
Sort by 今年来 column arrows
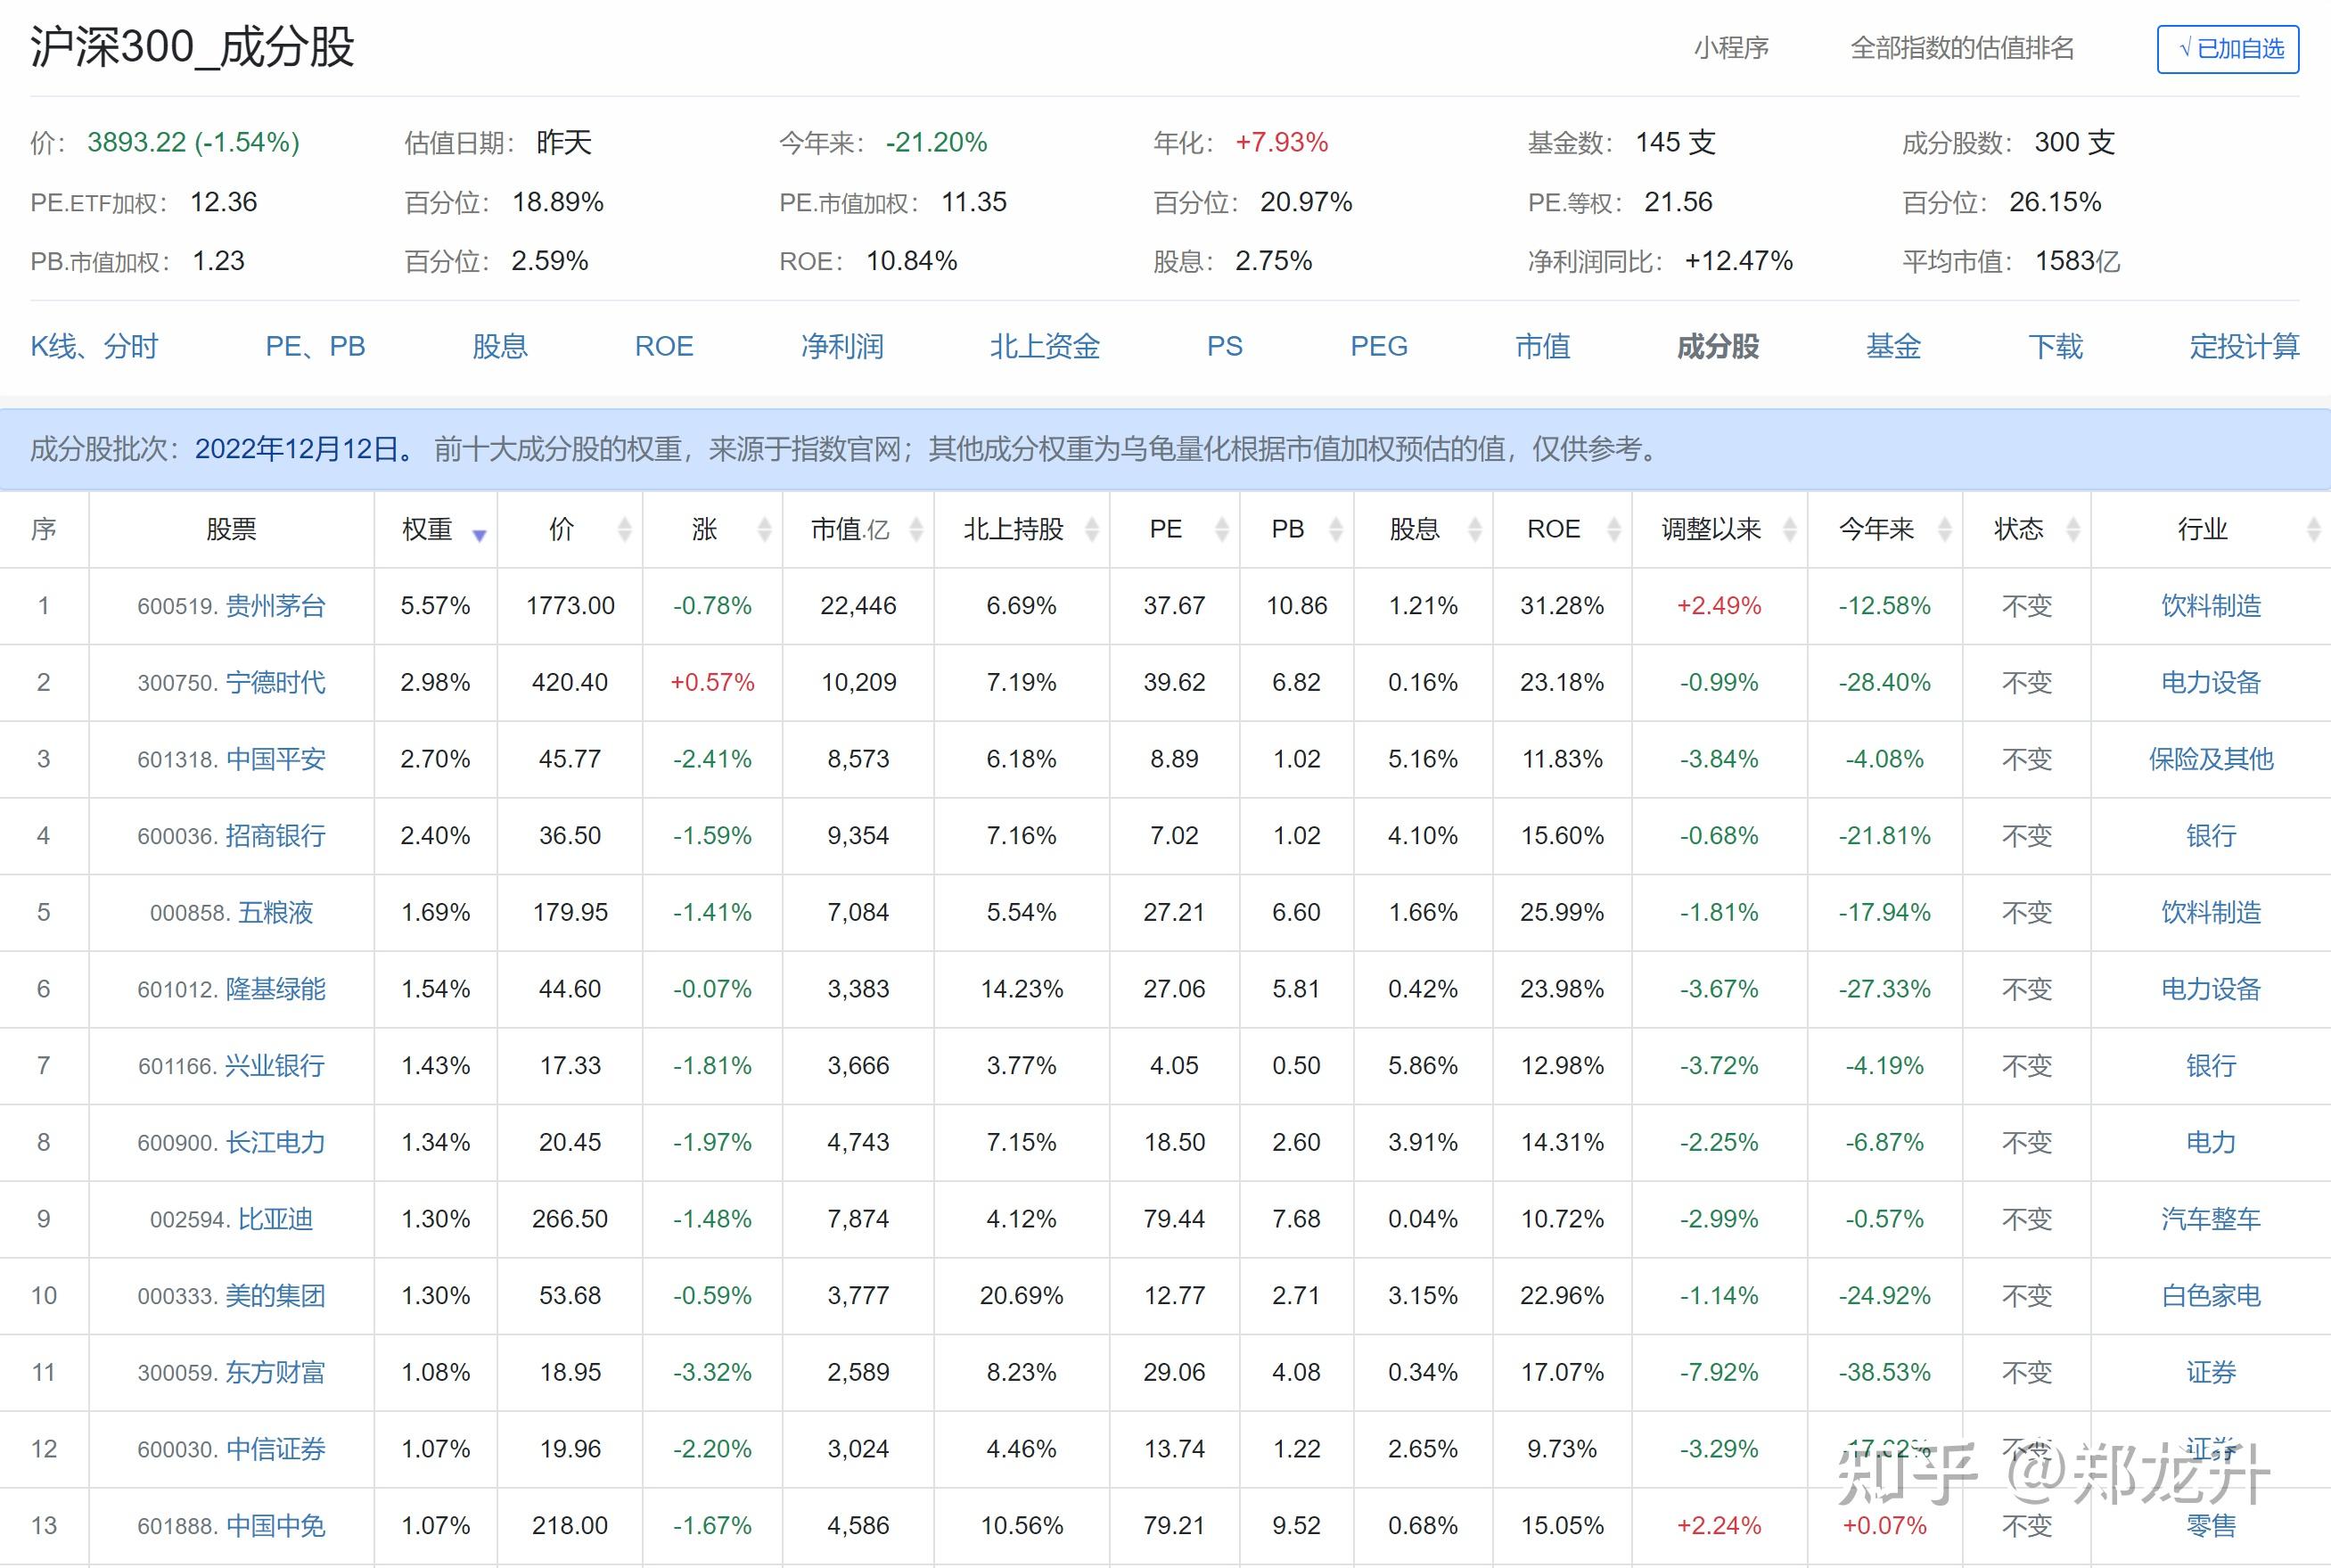[x=1945, y=529]
